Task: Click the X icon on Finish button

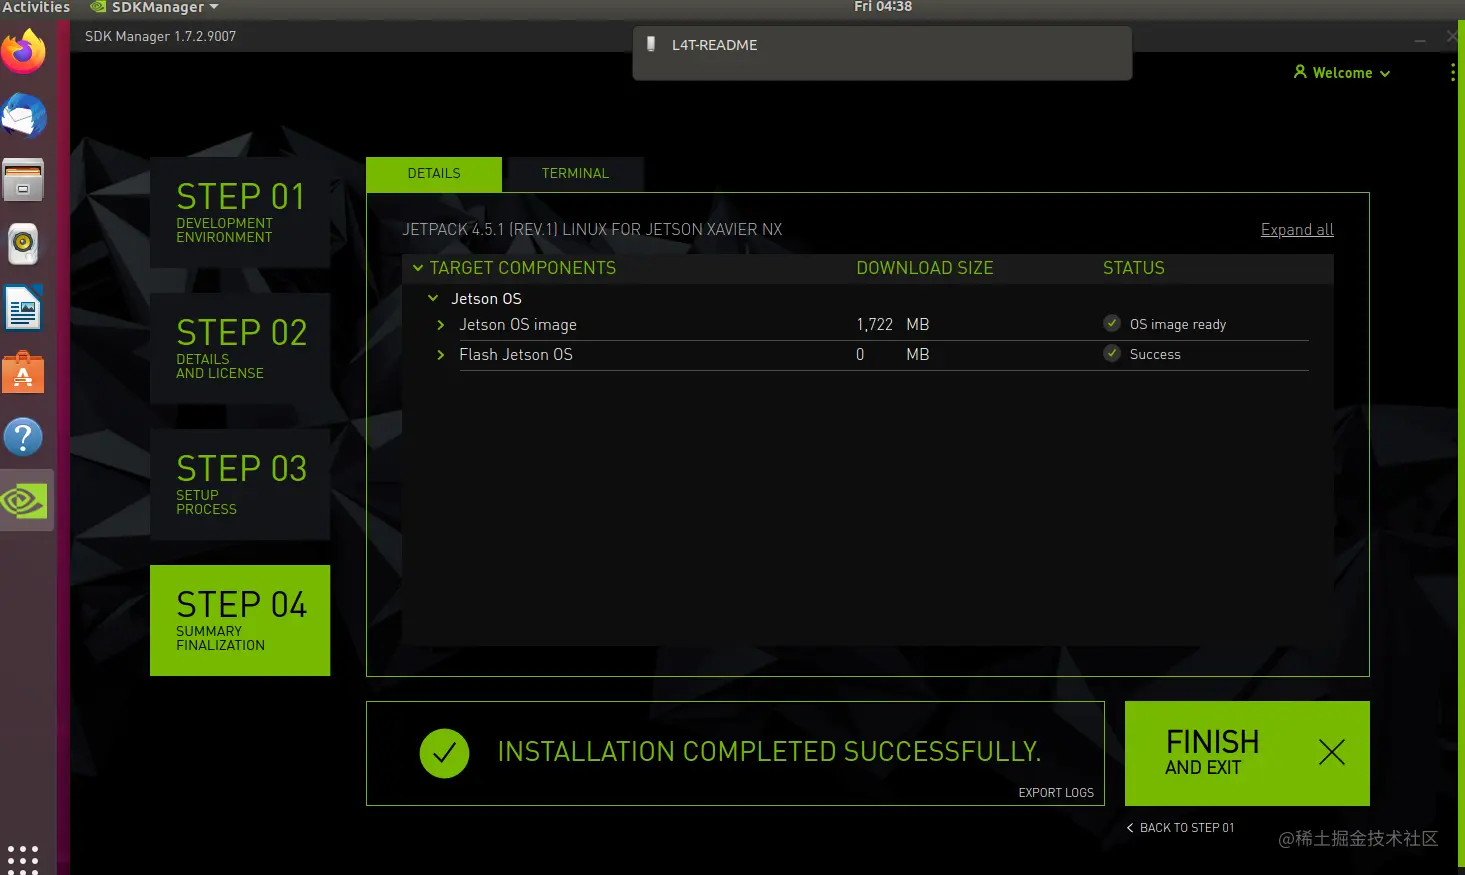Action: coord(1332,752)
